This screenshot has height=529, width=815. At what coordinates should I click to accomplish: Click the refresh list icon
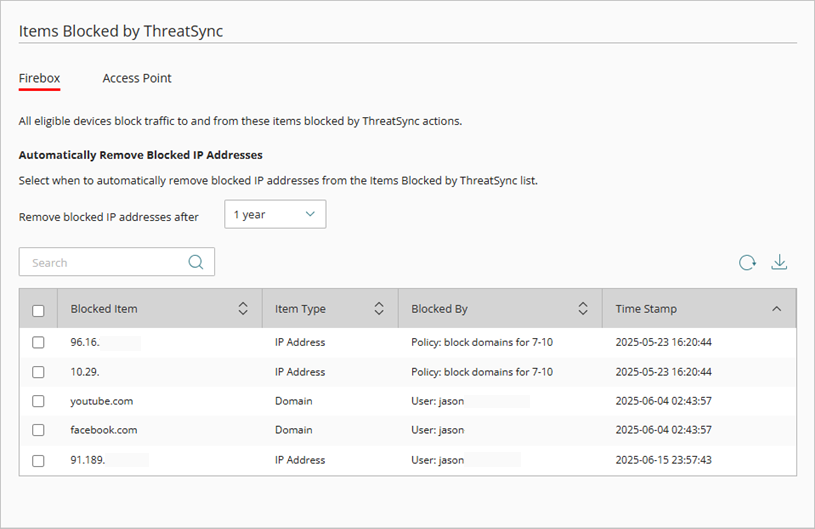click(x=747, y=263)
